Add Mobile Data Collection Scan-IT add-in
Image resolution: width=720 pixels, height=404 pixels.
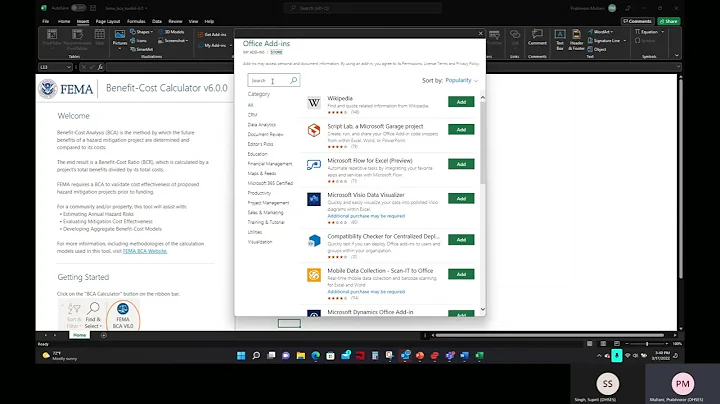[461, 274]
